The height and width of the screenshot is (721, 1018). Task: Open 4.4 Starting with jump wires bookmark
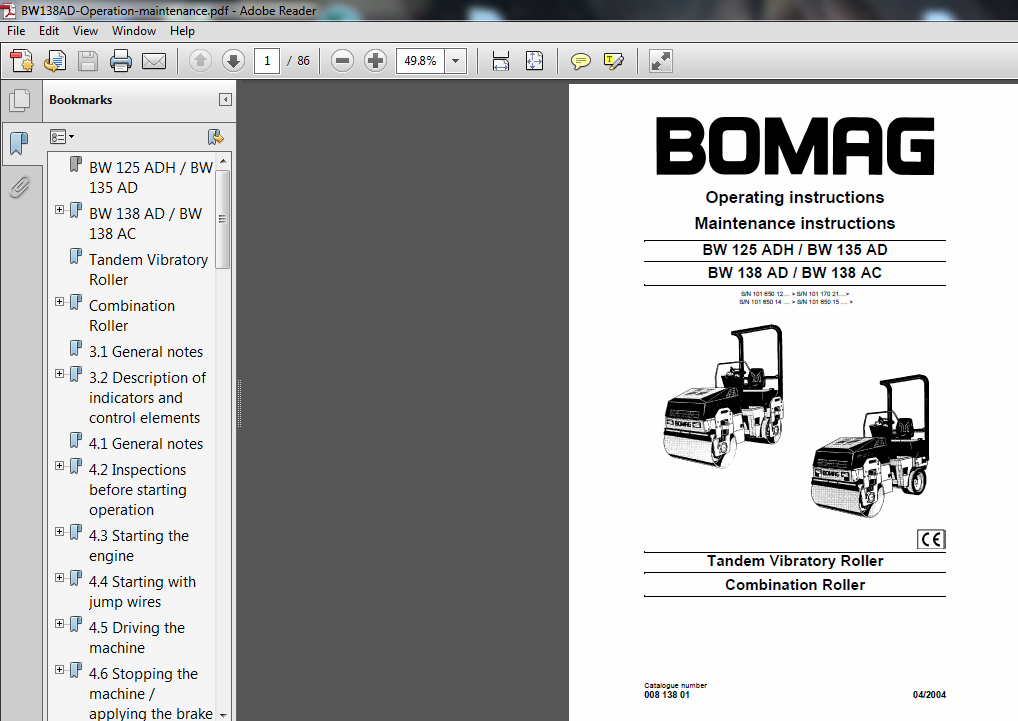tap(142, 592)
